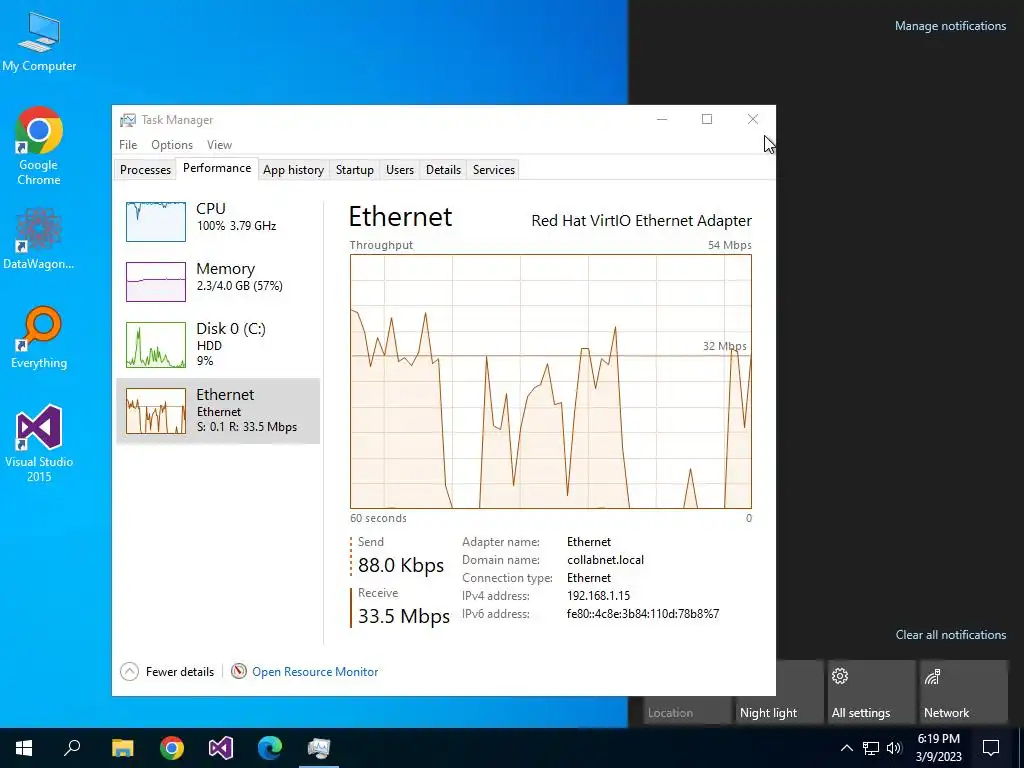Open Microsoft Edge from taskbar

point(270,748)
